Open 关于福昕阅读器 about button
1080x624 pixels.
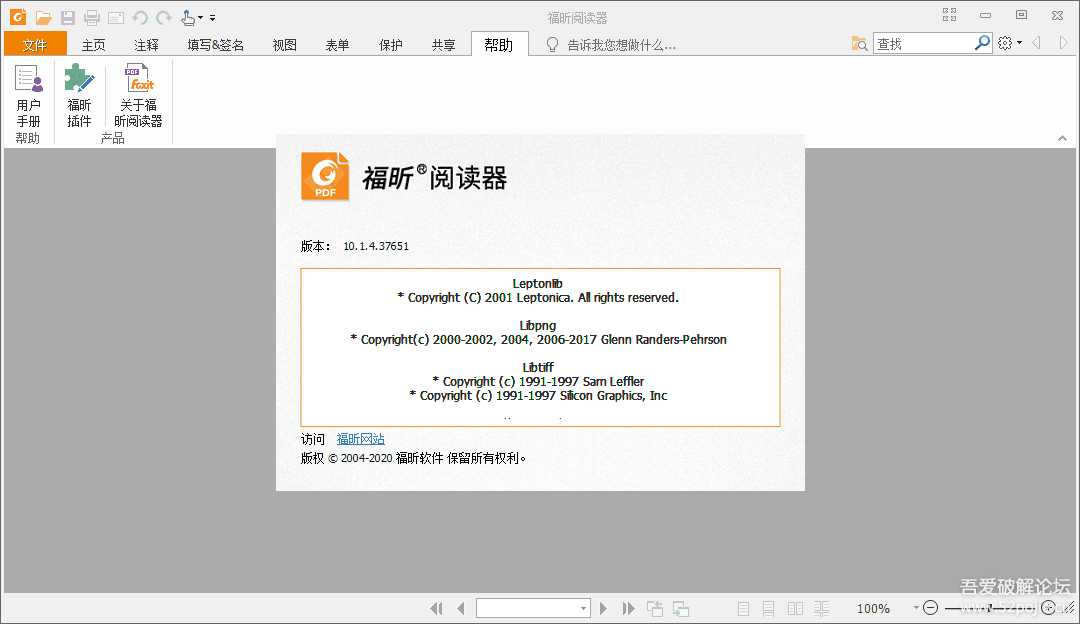point(138,97)
